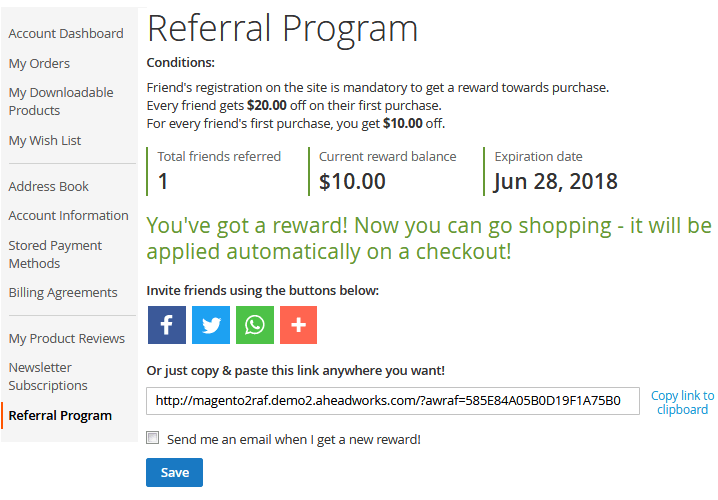View My Wish List
The height and width of the screenshot is (500, 718).
(x=45, y=140)
